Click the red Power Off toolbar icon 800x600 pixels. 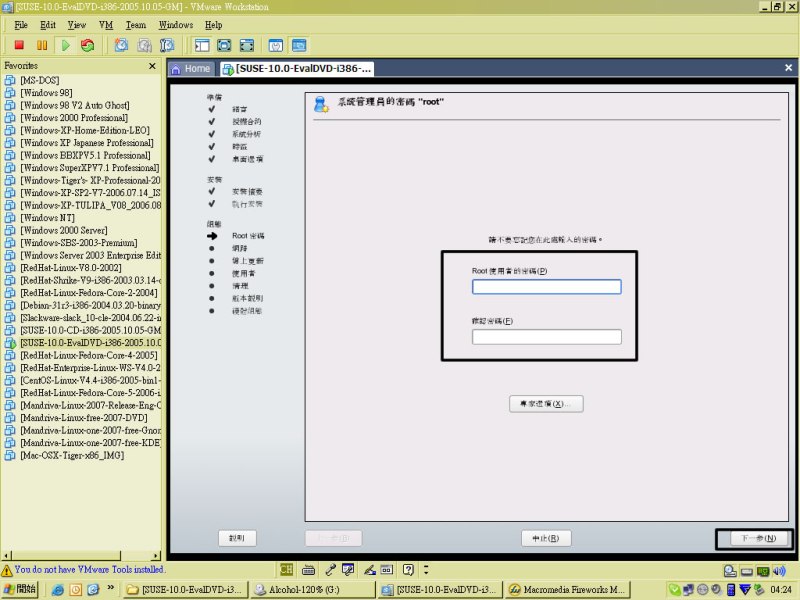(x=19, y=45)
